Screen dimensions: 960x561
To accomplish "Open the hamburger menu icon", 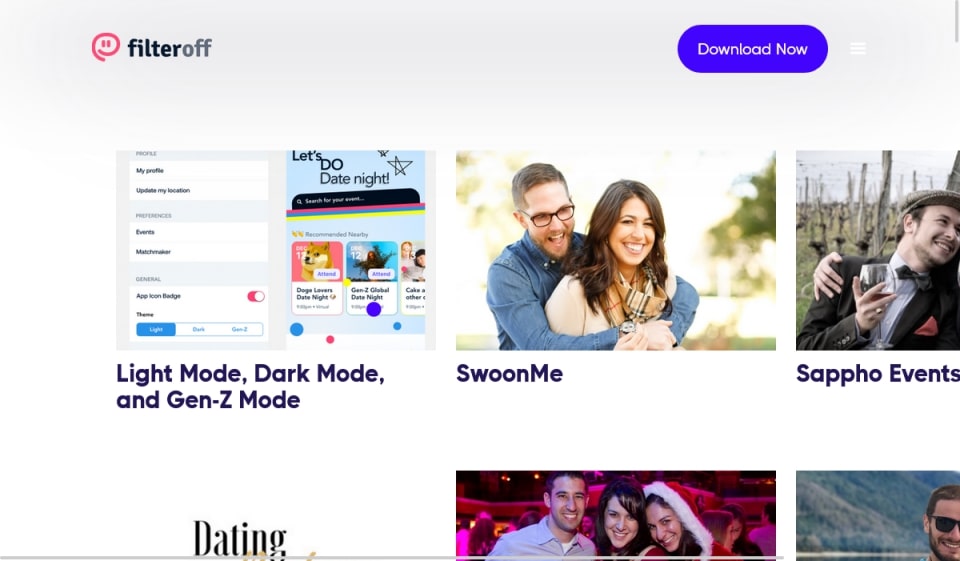I will pos(858,48).
